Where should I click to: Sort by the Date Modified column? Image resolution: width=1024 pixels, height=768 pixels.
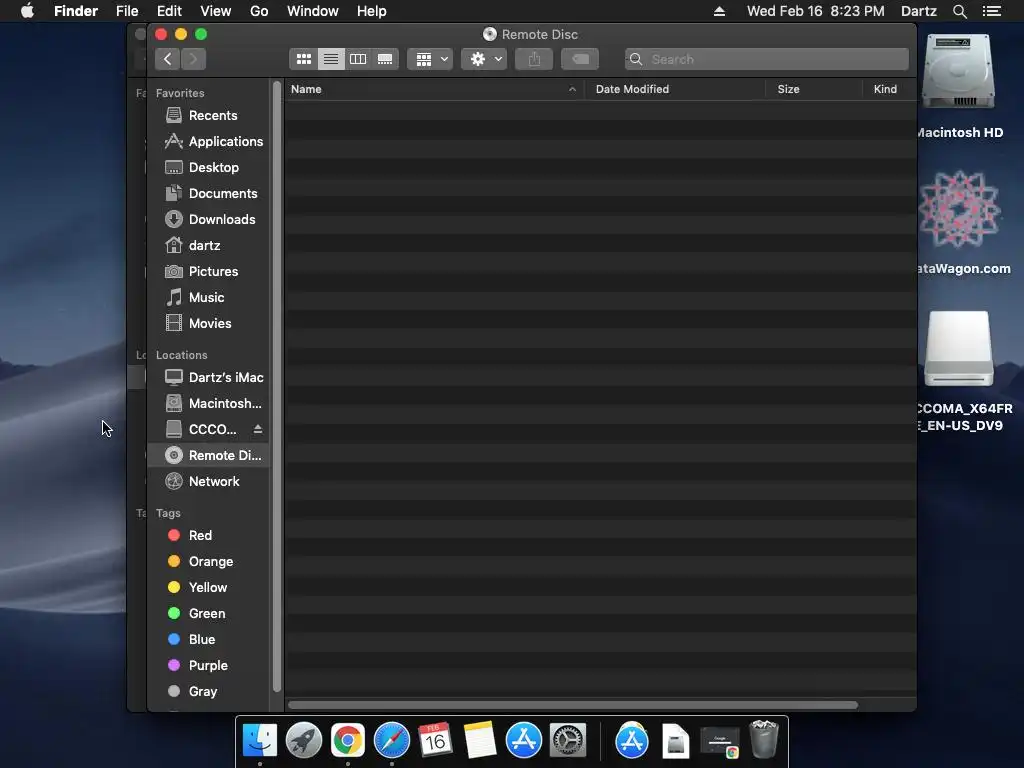(x=675, y=89)
